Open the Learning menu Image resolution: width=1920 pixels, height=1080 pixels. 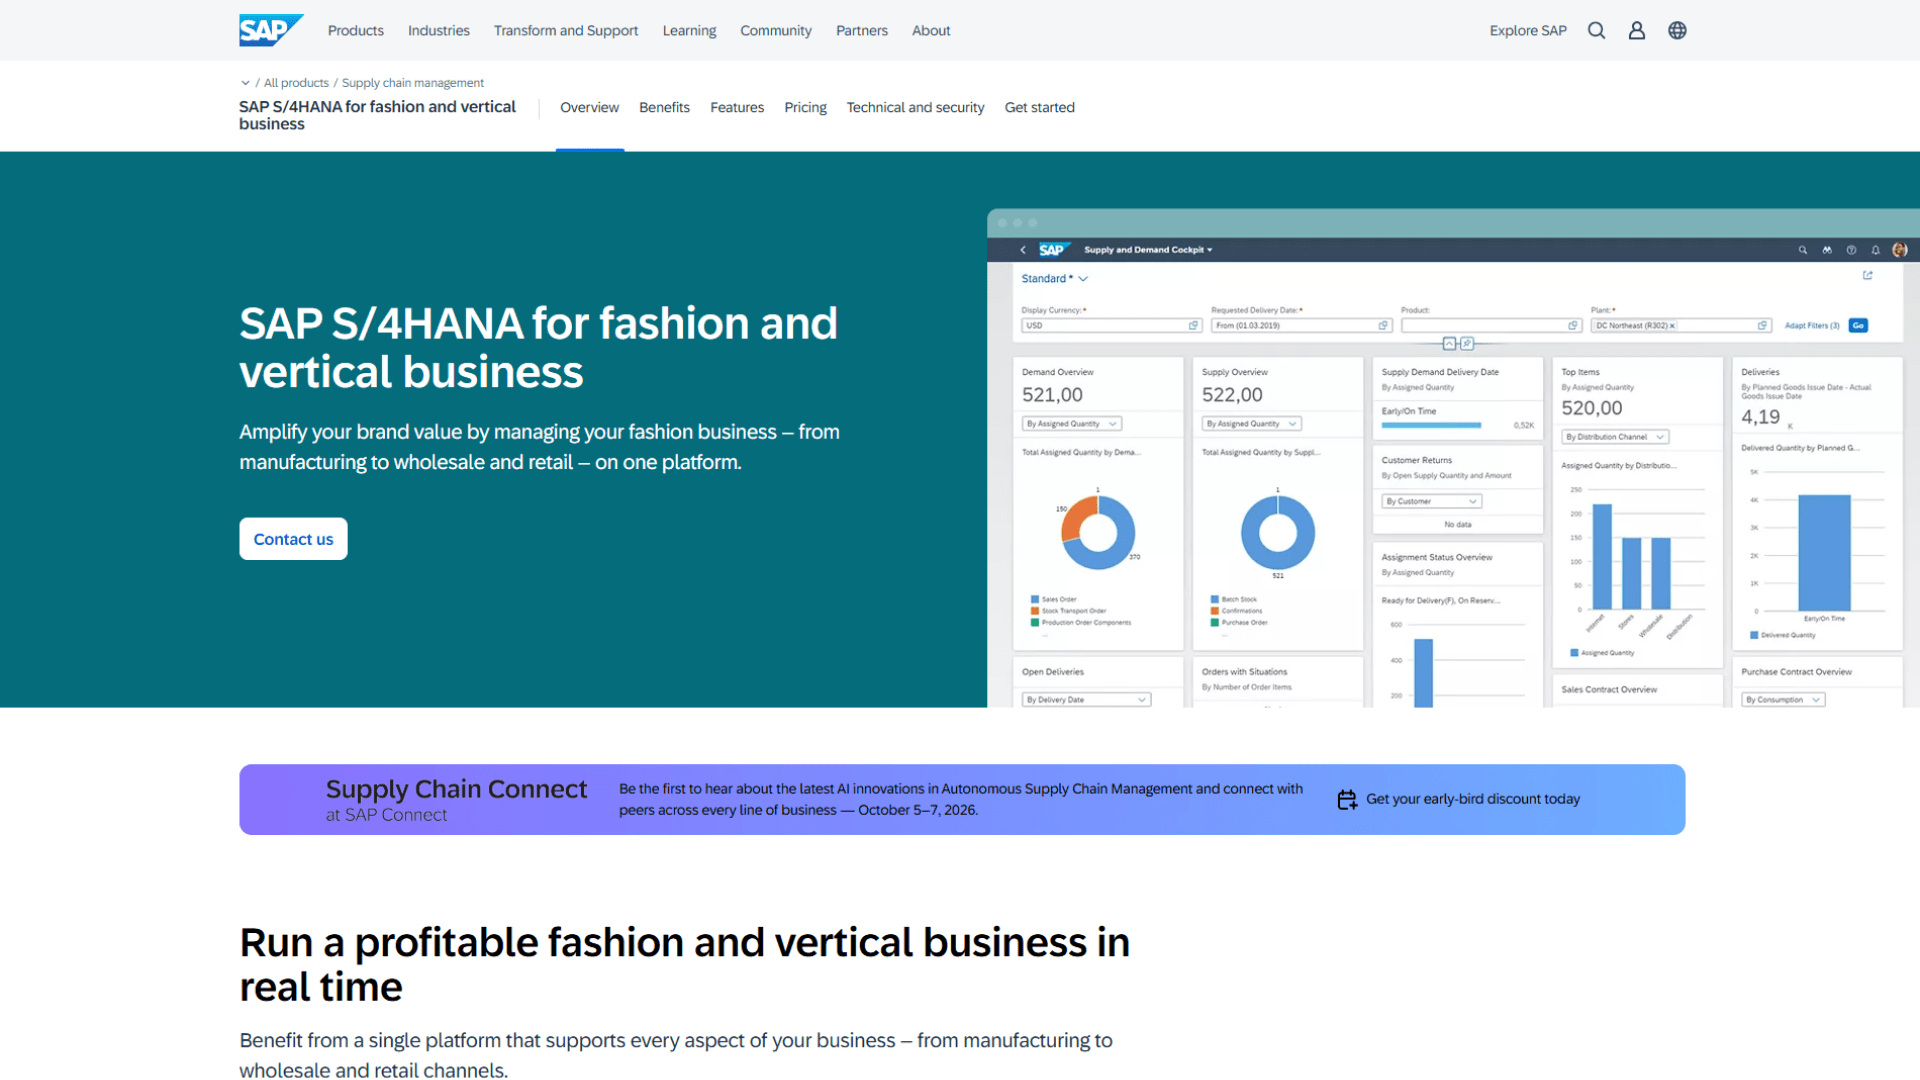689,31
